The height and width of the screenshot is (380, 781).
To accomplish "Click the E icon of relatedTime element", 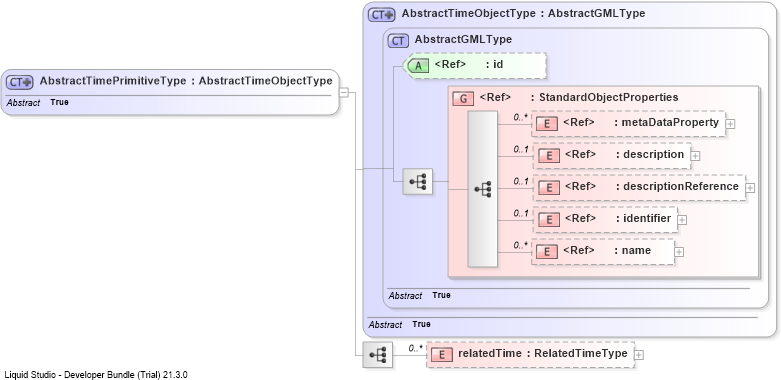I will pos(442,355).
